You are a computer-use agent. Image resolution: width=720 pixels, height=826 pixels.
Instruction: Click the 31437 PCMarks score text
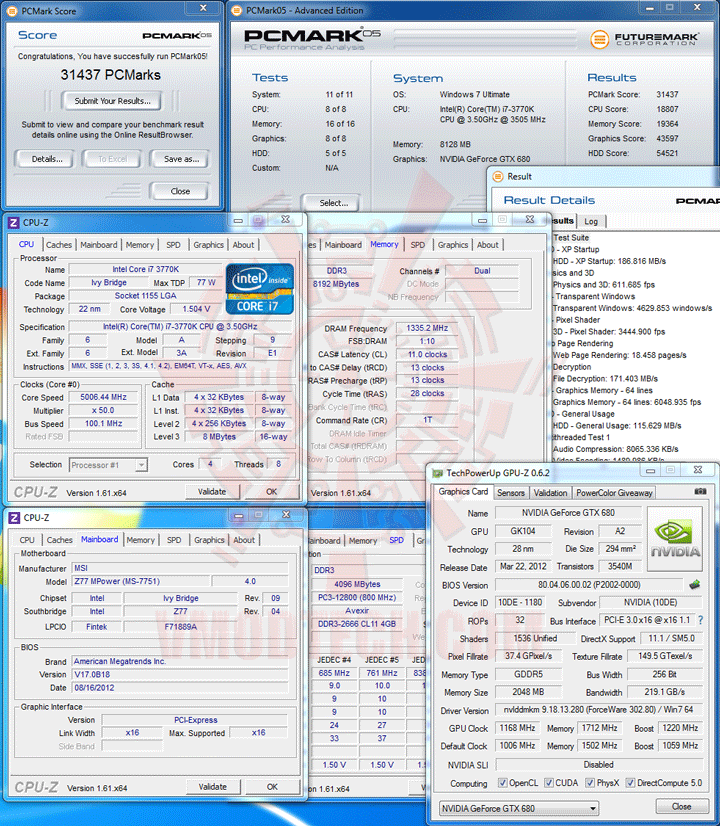tap(111, 74)
